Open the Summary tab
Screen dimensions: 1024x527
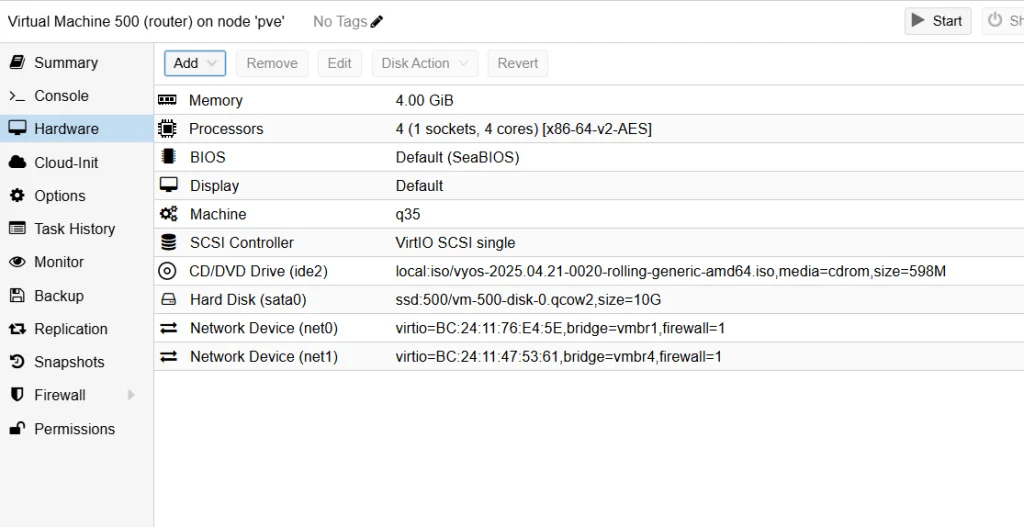pos(65,63)
